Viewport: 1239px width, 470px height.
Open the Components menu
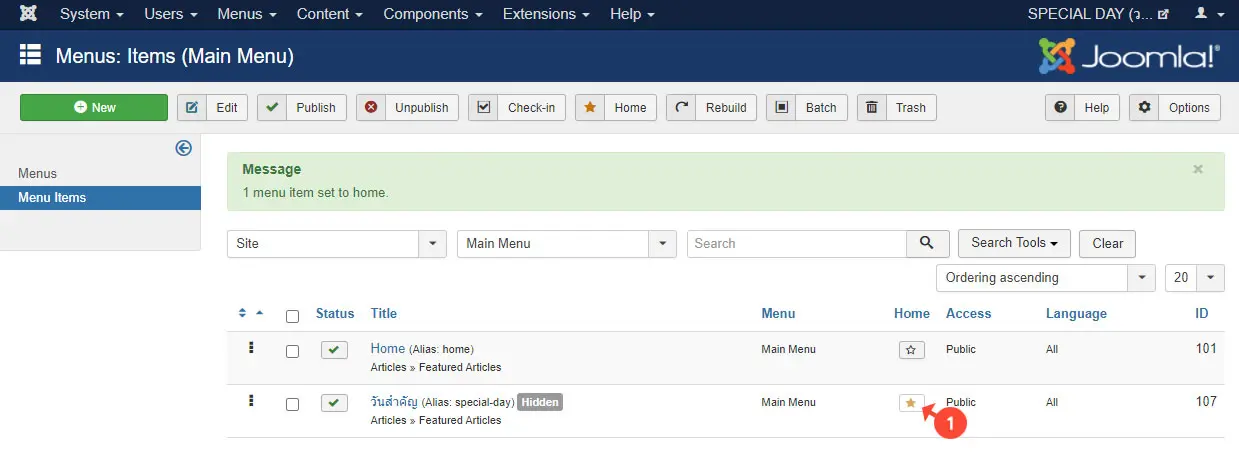[431, 14]
